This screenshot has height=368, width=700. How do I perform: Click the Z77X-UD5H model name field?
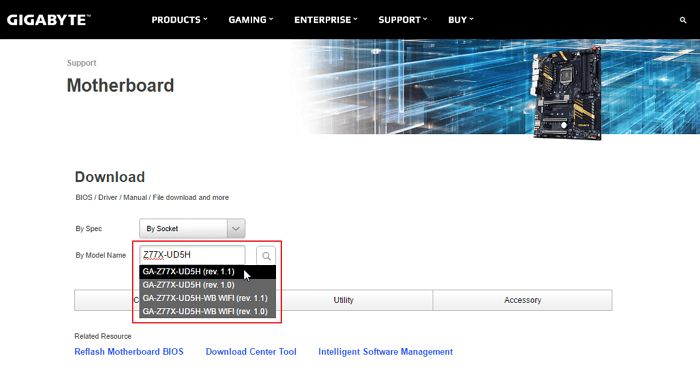[x=192, y=255]
